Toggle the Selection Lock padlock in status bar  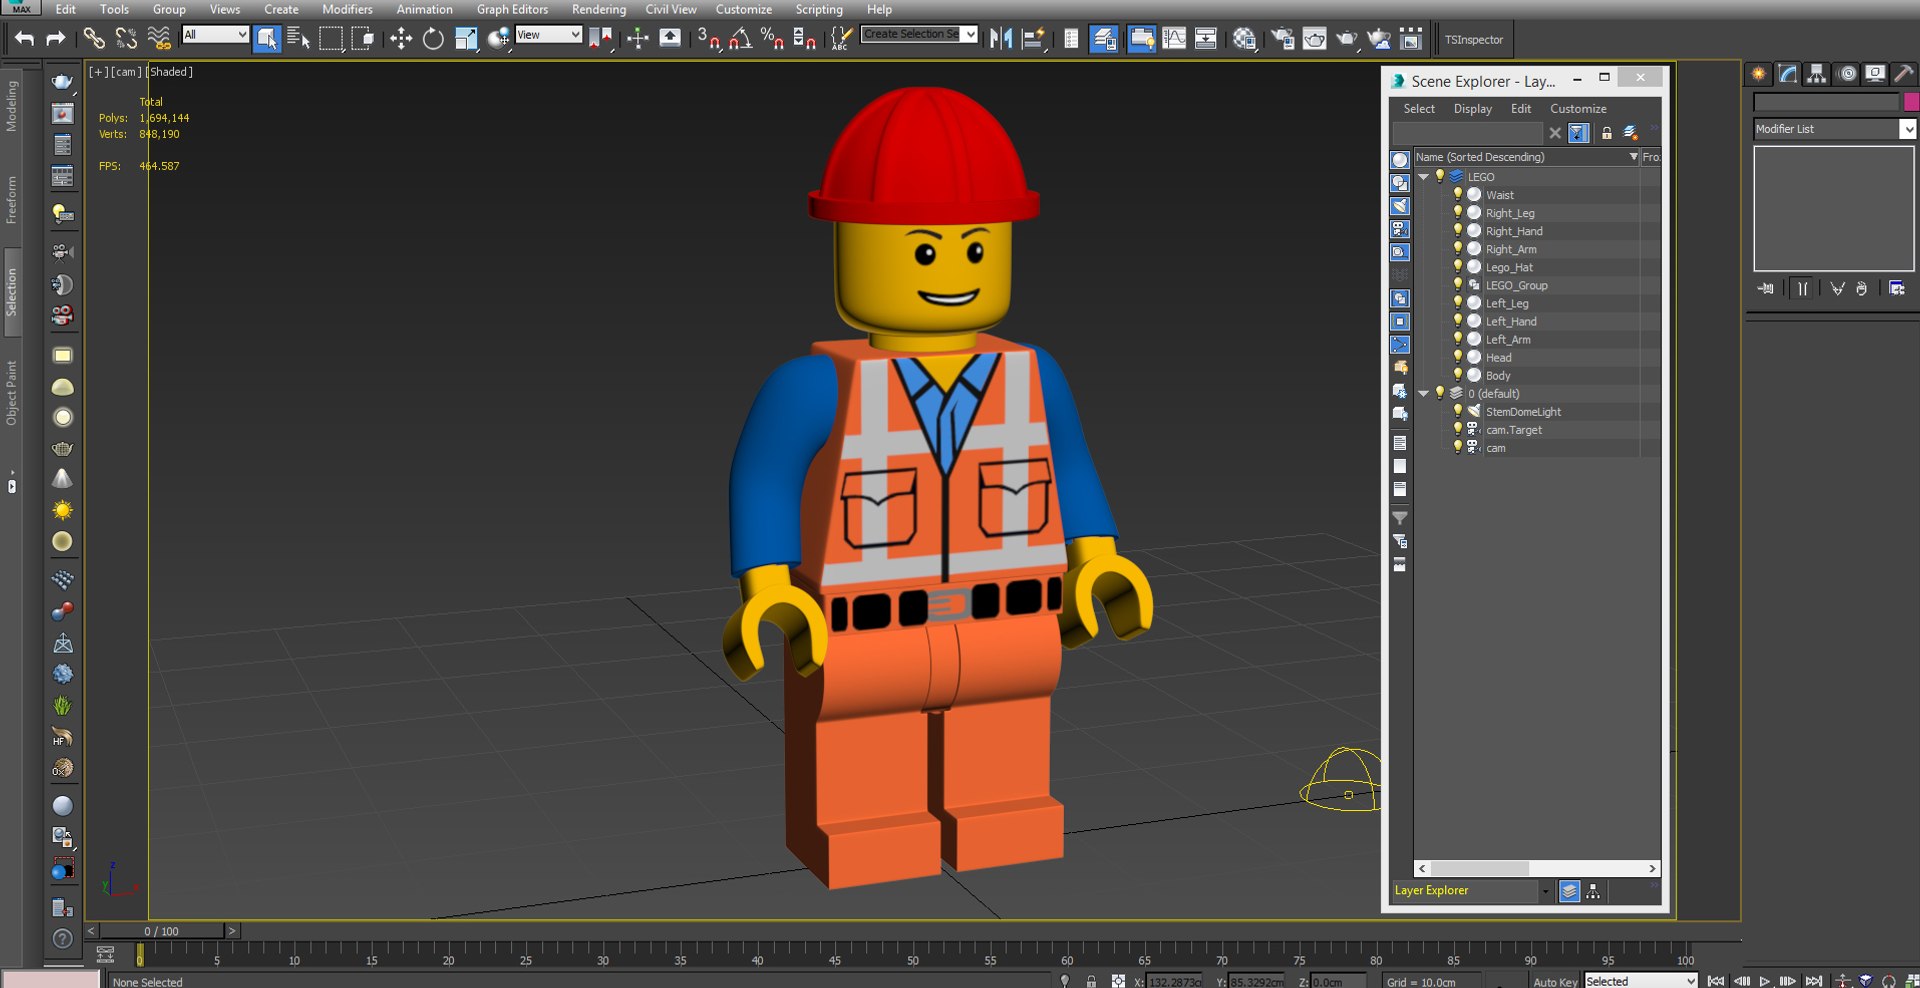point(1091,981)
